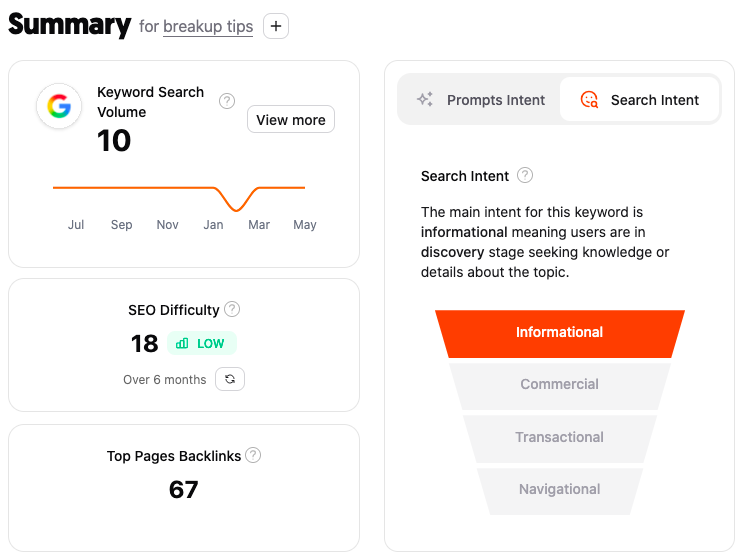Open the SEO Difficulty help icon

(232, 309)
